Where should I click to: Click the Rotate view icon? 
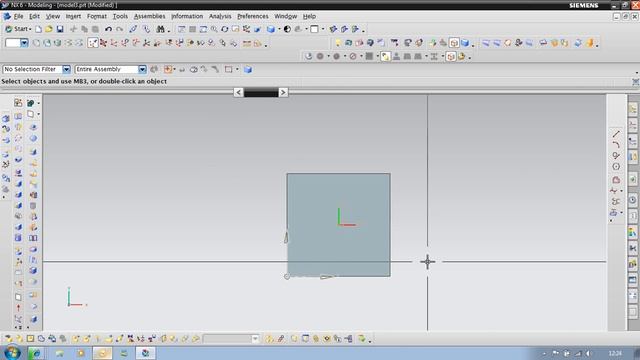coord(225,29)
